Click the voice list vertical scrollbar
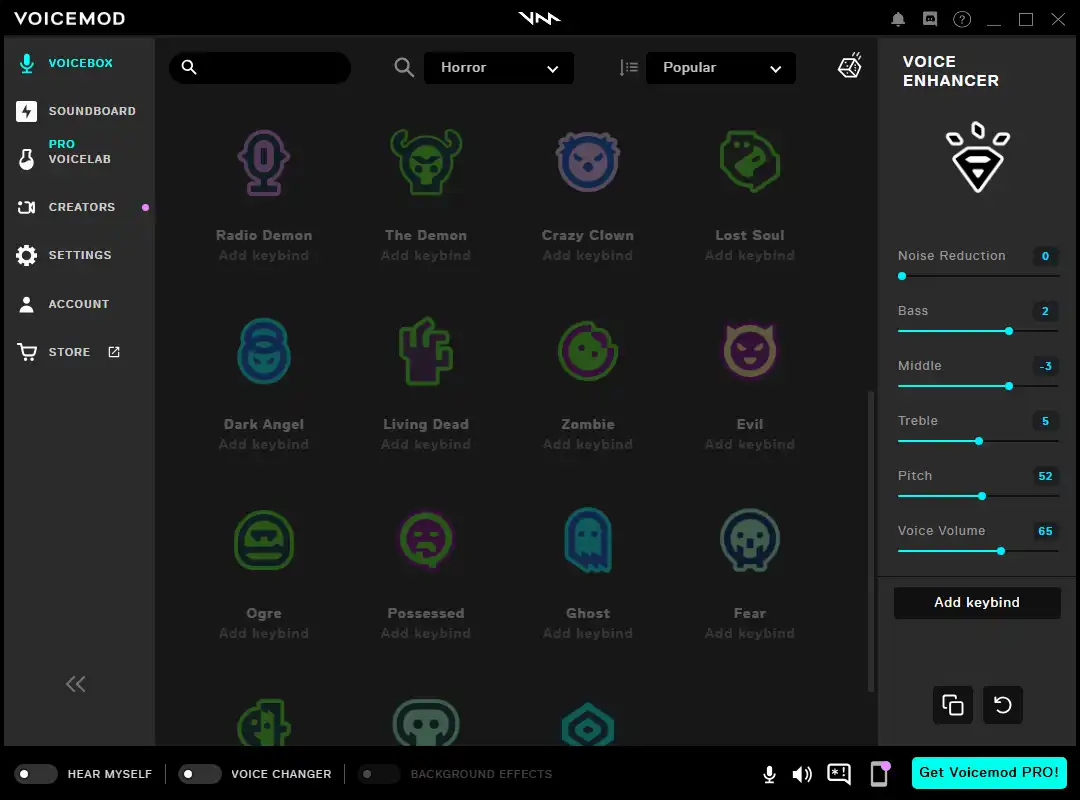Screen dimensions: 1080x800 [x=871, y=541]
